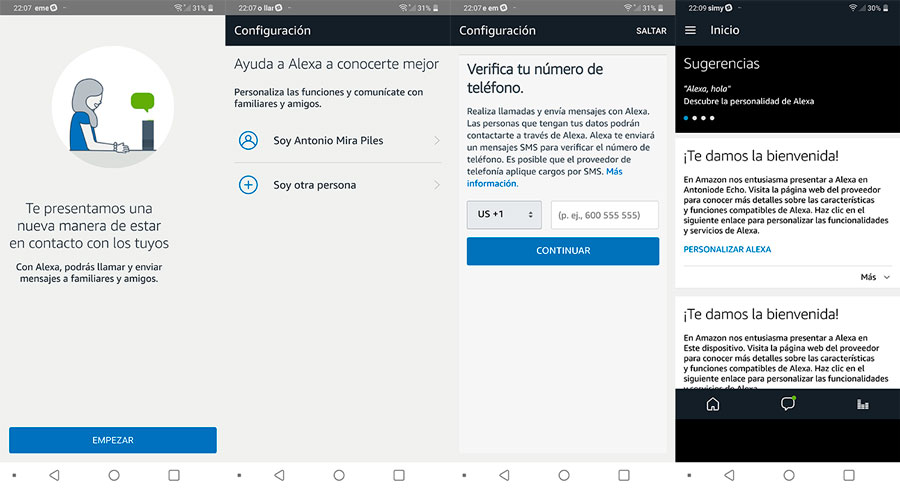Click the phone number input field
Image resolution: width=900 pixels, height=488 pixels.
(x=604, y=215)
